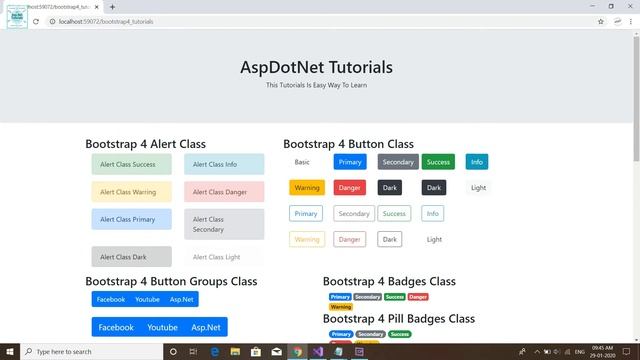Click the outline Dark button
Screen dimensions: 640x360
point(390,239)
